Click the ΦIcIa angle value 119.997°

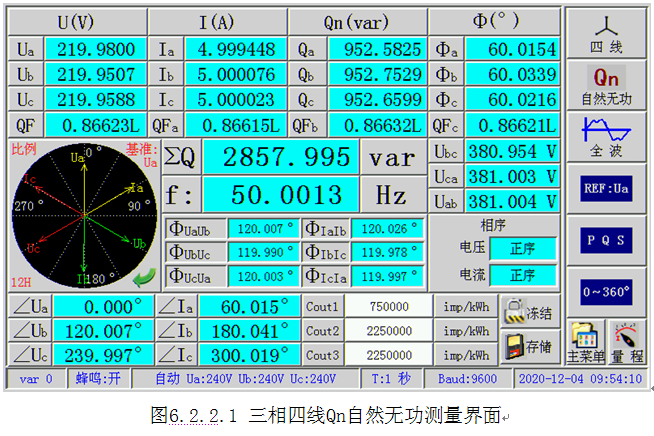(387, 276)
